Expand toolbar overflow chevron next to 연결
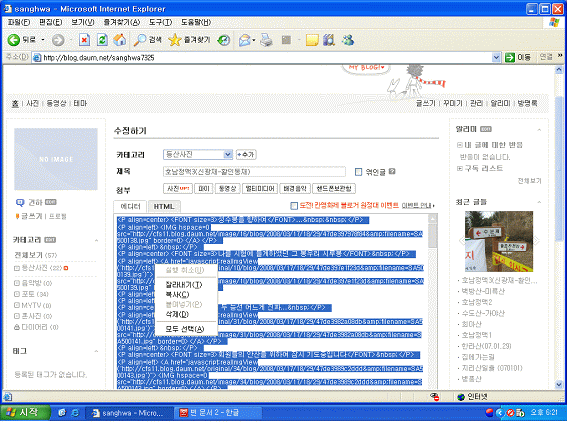Image resolution: width=567 pixels, height=425 pixels. (560, 55)
